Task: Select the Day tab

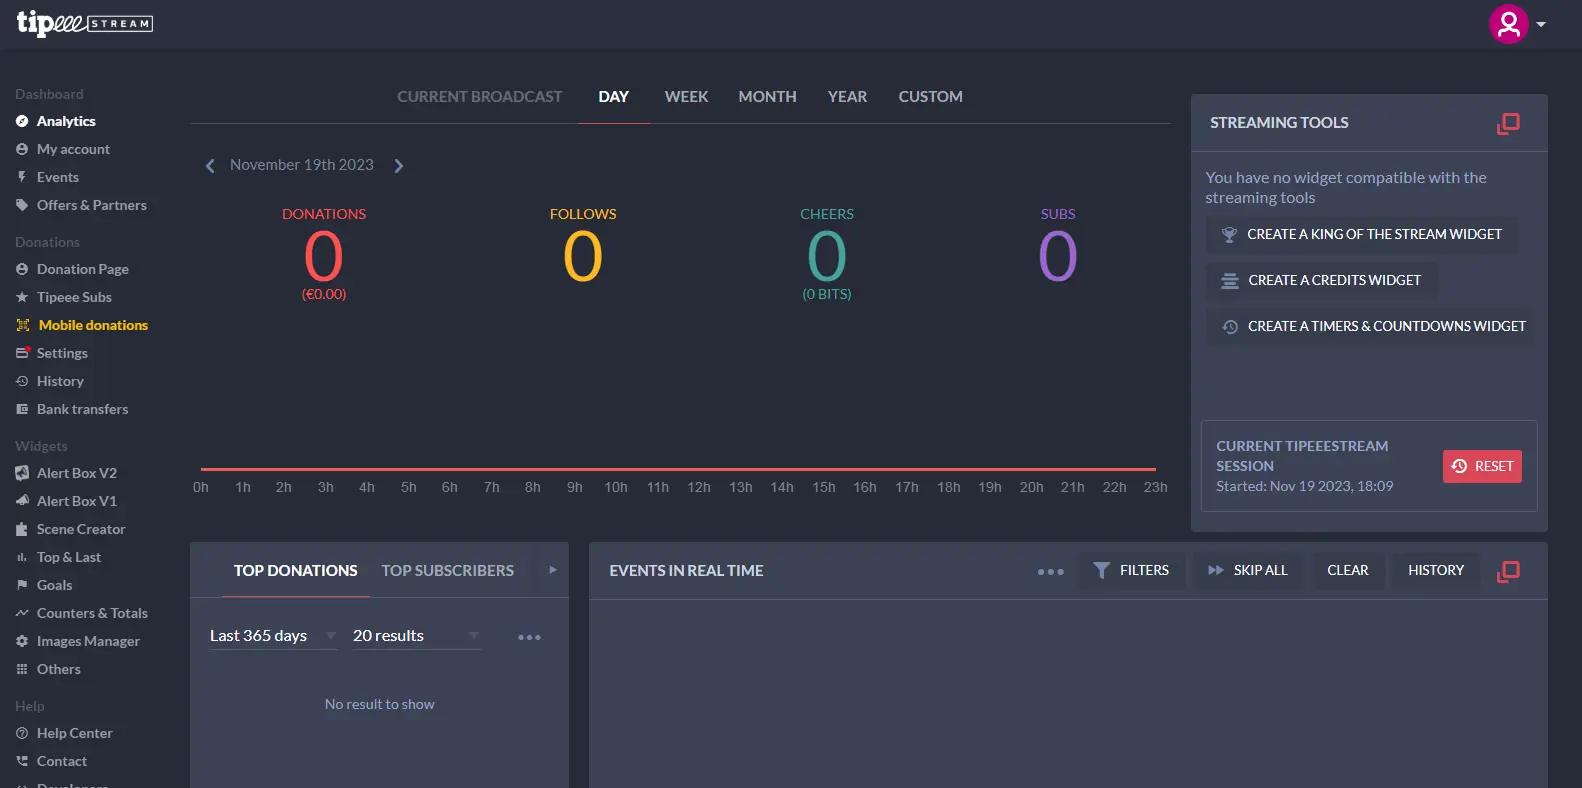Action: (x=614, y=97)
